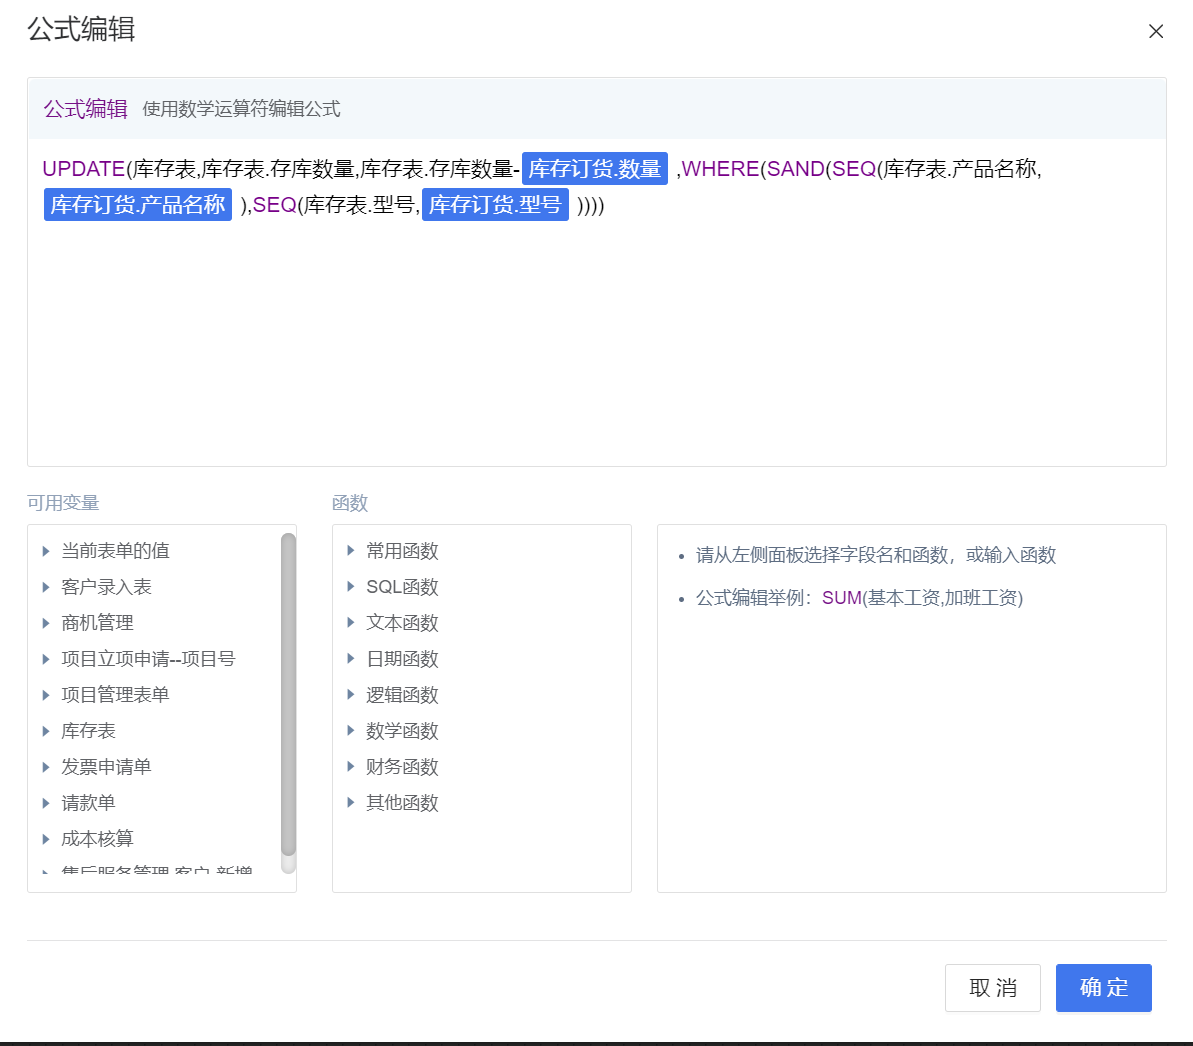Select 库存表 variable label
This screenshot has width=1193, height=1046.
[88, 730]
